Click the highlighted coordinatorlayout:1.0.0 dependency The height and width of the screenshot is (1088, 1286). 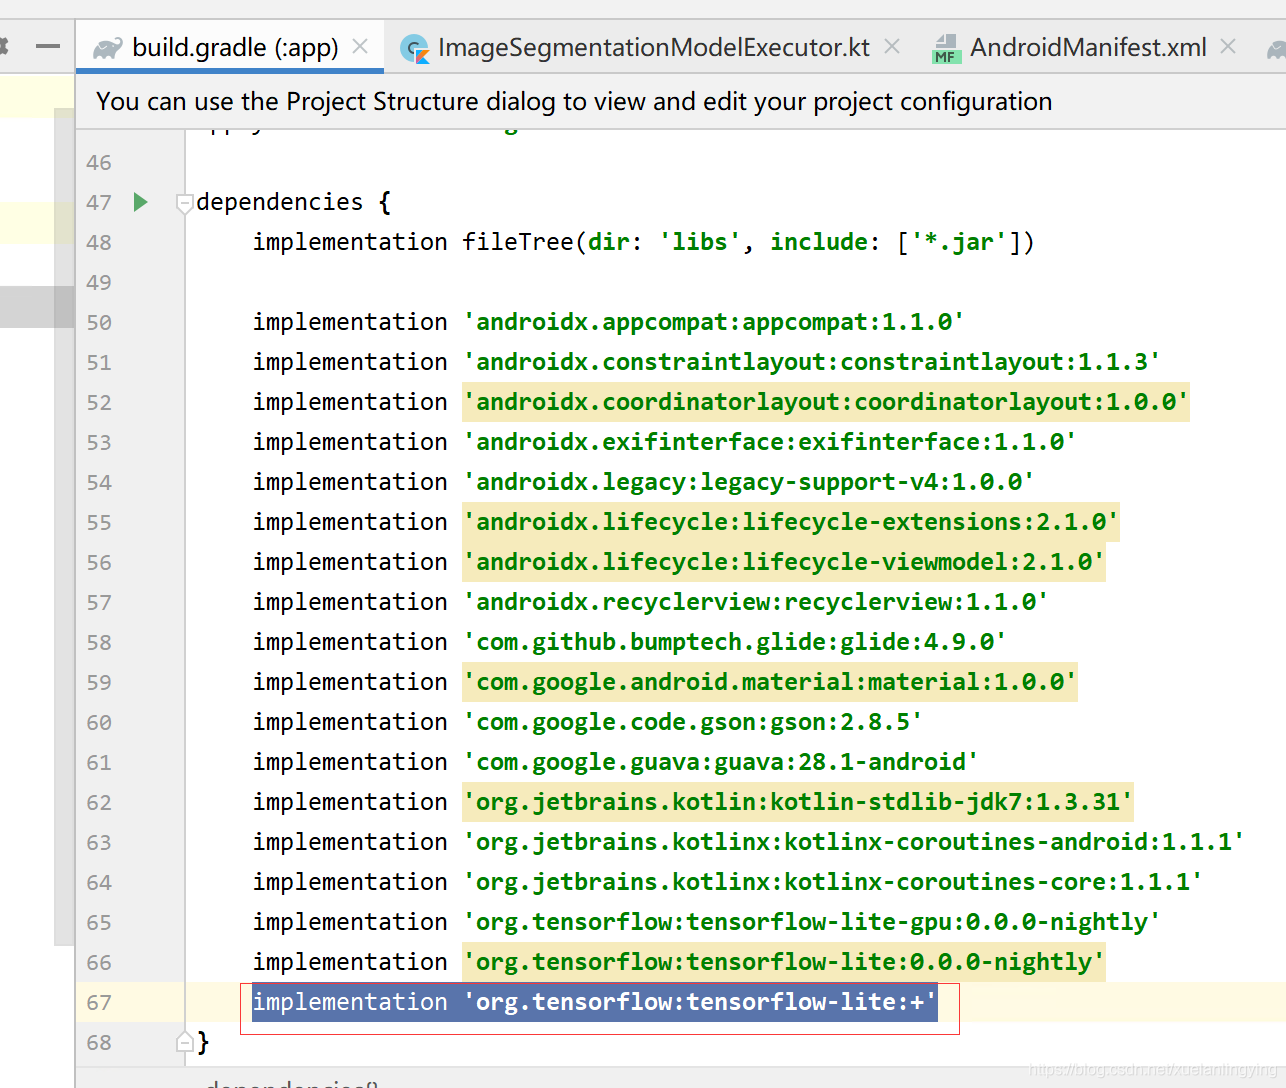[825, 402]
